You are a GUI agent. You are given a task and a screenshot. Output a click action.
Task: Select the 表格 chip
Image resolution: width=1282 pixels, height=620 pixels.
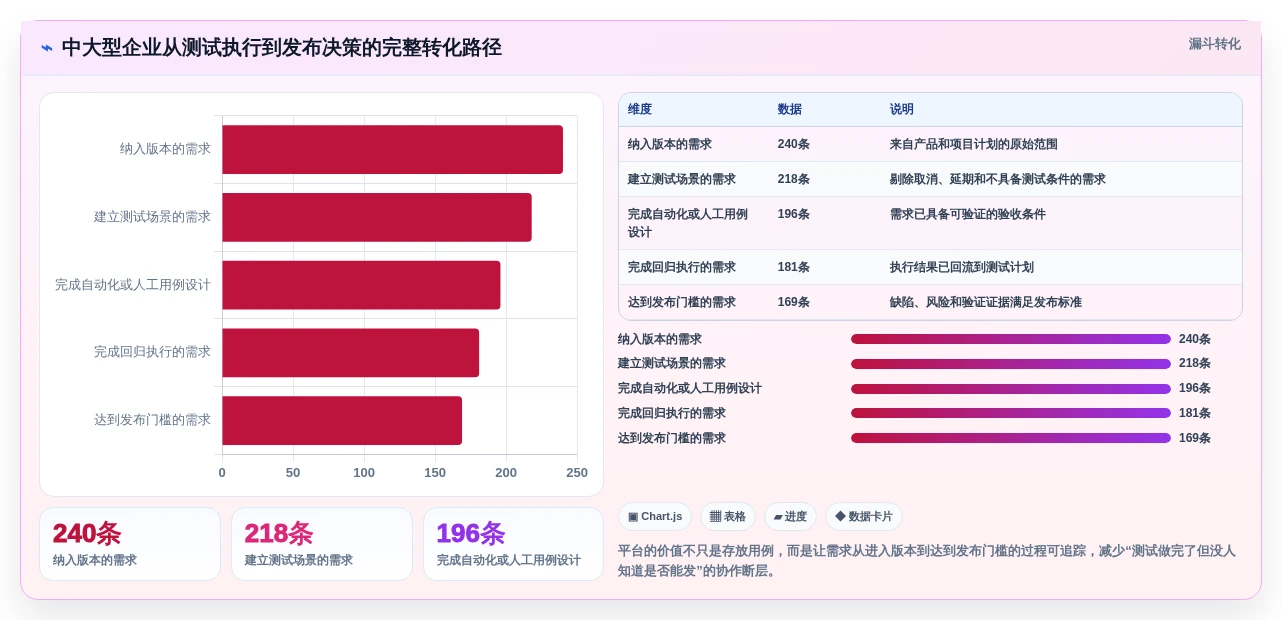point(727,516)
